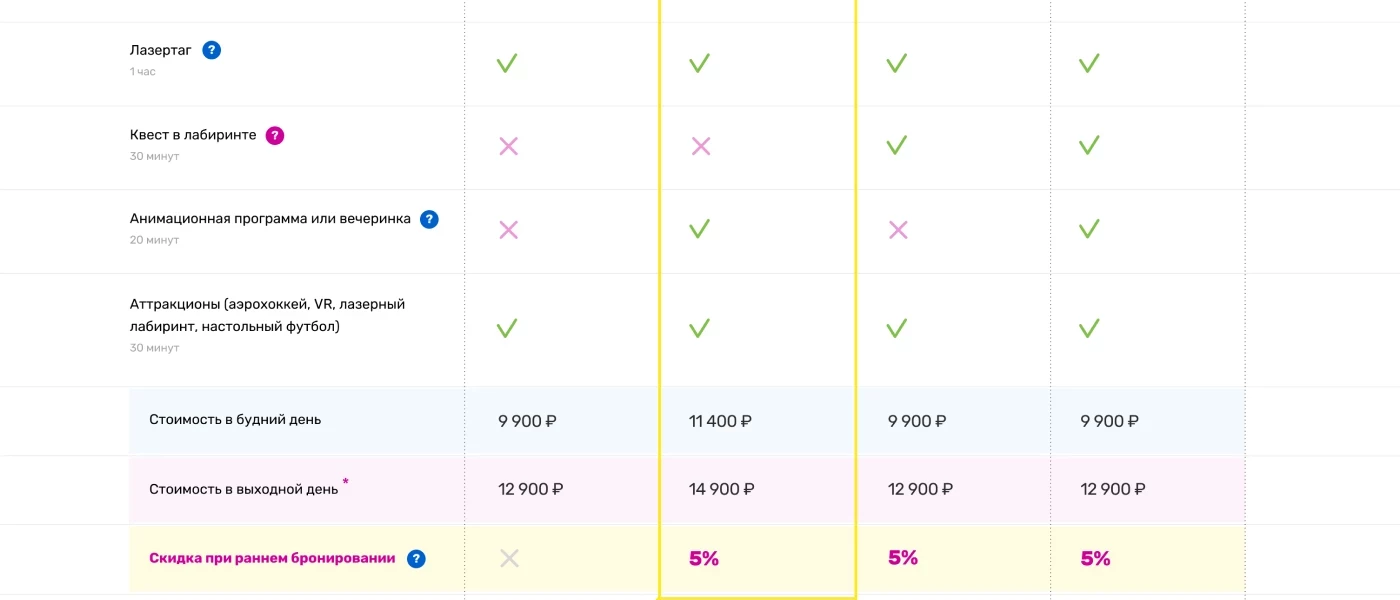Screen dimensions: 1400x600
Task: Click the 12 900 ₽ weekend price in last column
Action: pyautogui.click(x=1112, y=490)
